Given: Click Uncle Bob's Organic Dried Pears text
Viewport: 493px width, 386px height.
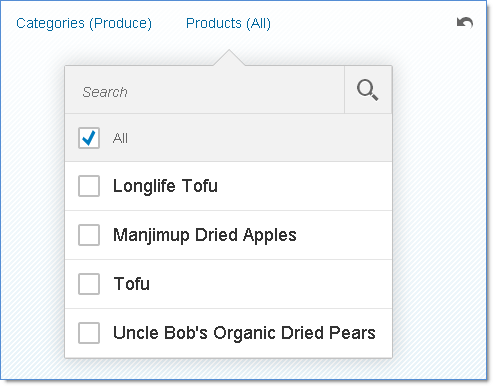Looking at the screenshot, I should pos(244,333).
